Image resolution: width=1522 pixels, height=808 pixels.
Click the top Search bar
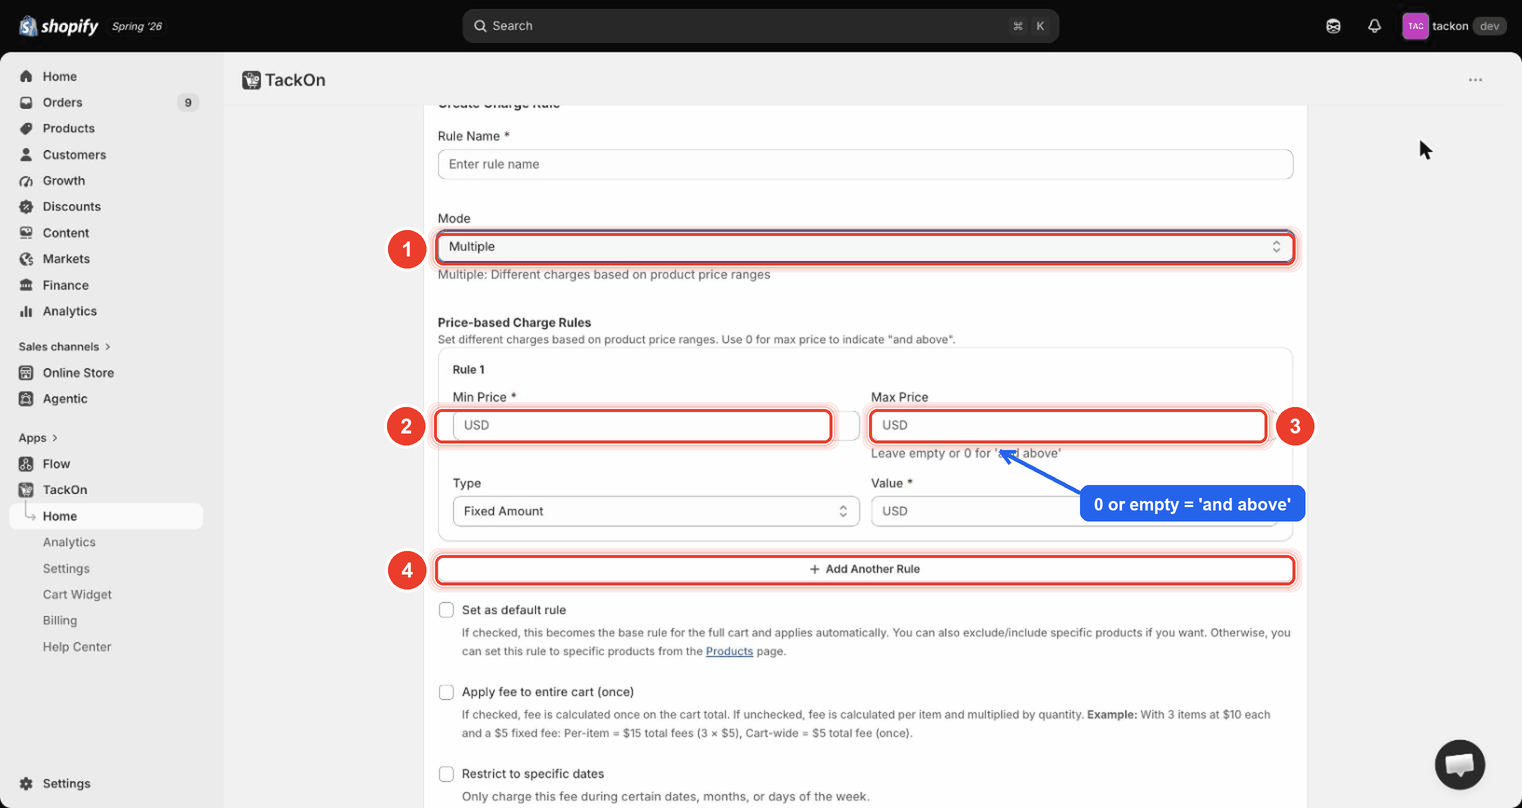[760, 26]
